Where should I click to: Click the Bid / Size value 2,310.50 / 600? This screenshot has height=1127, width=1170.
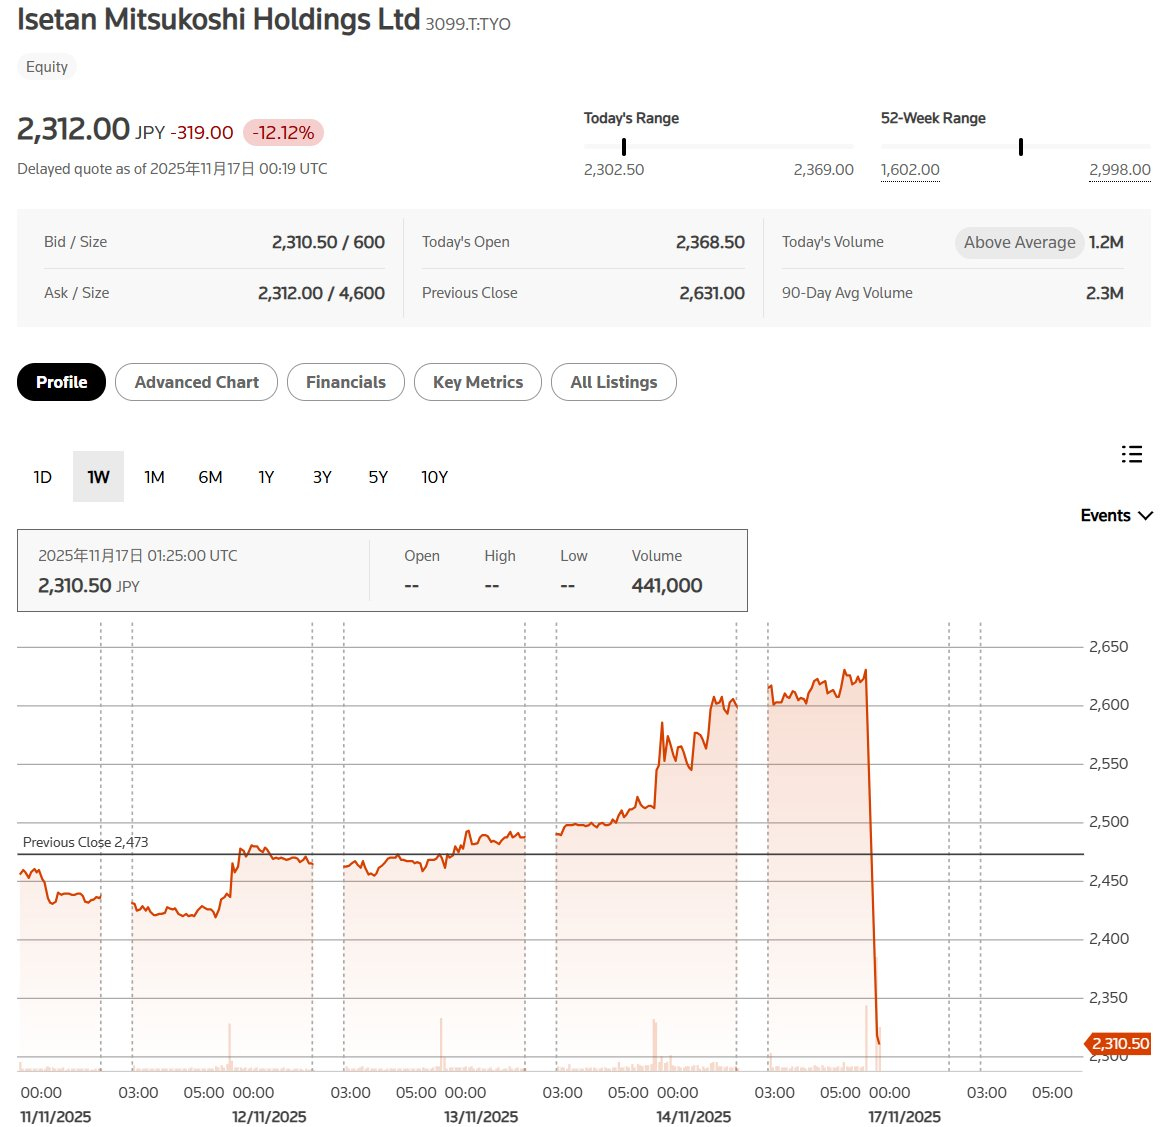coord(328,242)
